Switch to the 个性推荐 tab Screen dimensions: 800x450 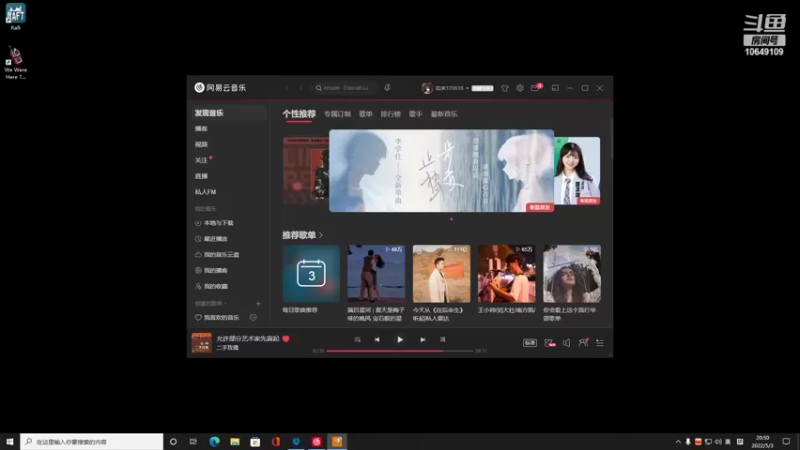tap(299, 114)
